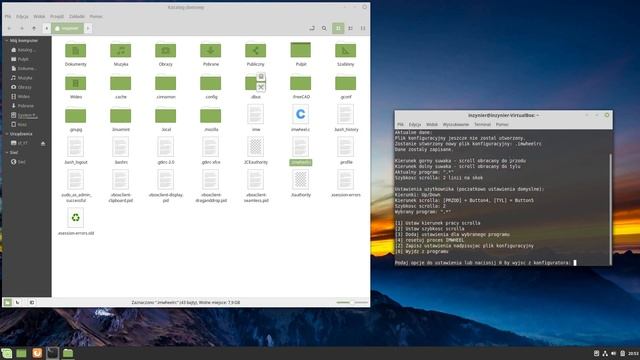Viewport: 640px width, 360px height.
Task: Switch file manager to compact view
Action: click(x=362, y=28)
